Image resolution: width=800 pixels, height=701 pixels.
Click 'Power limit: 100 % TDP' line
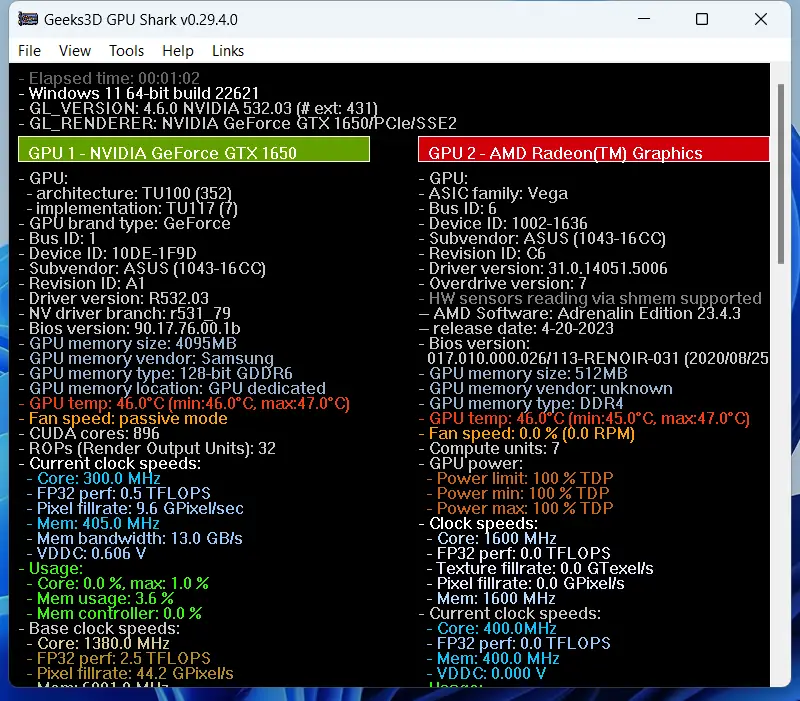[520, 479]
